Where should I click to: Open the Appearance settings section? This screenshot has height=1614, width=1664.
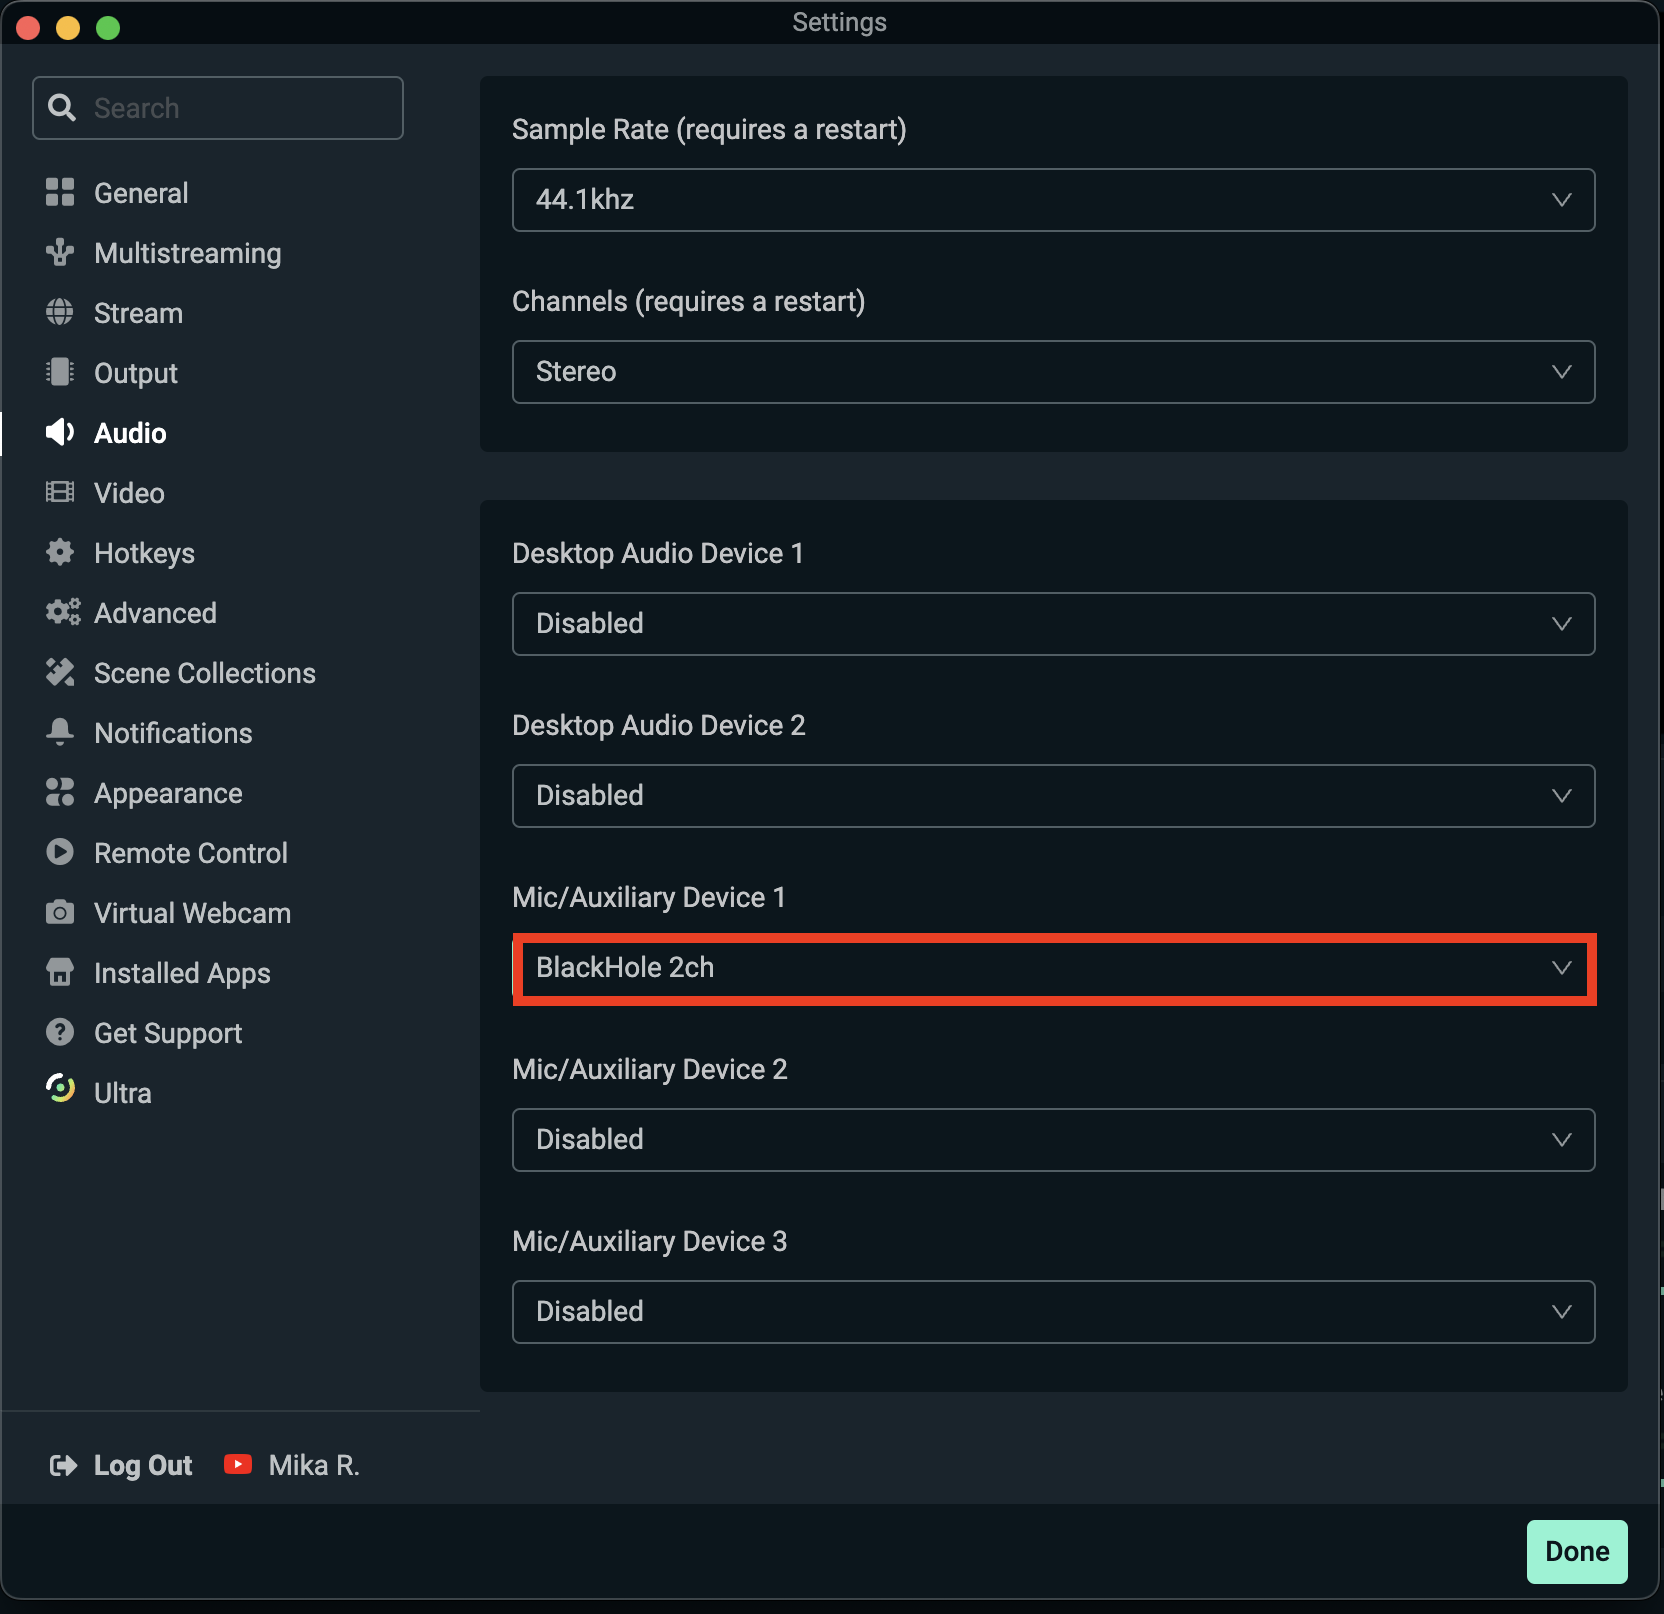tap(168, 792)
